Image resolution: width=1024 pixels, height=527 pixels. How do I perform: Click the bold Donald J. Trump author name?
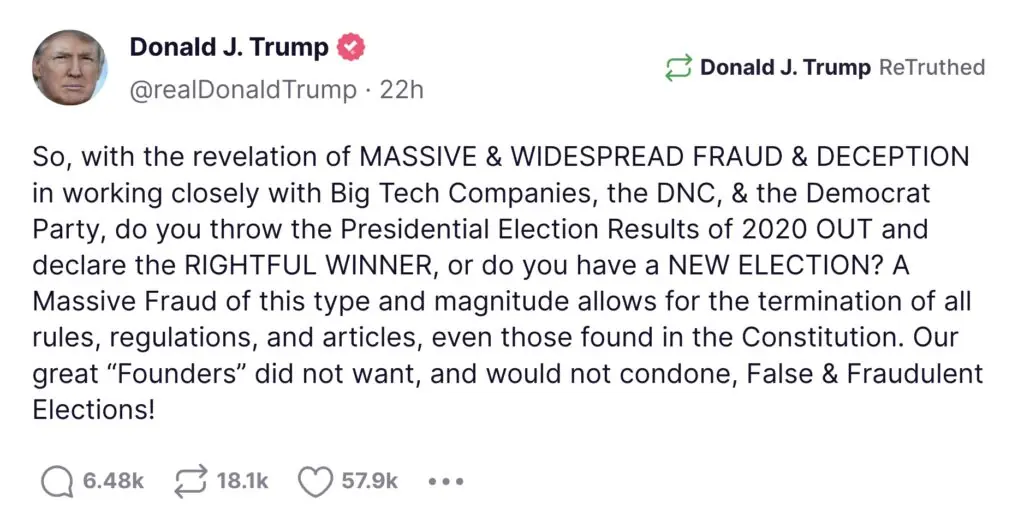click(x=229, y=47)
